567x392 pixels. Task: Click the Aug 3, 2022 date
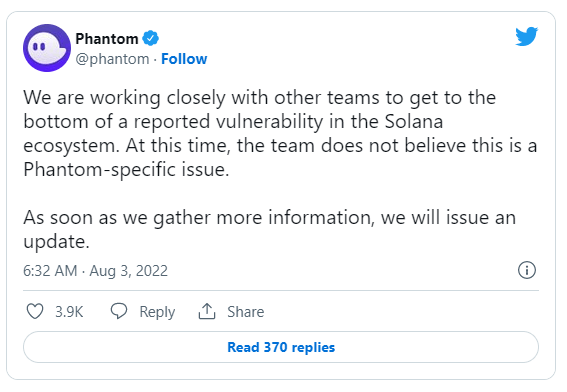pos(129,271)
